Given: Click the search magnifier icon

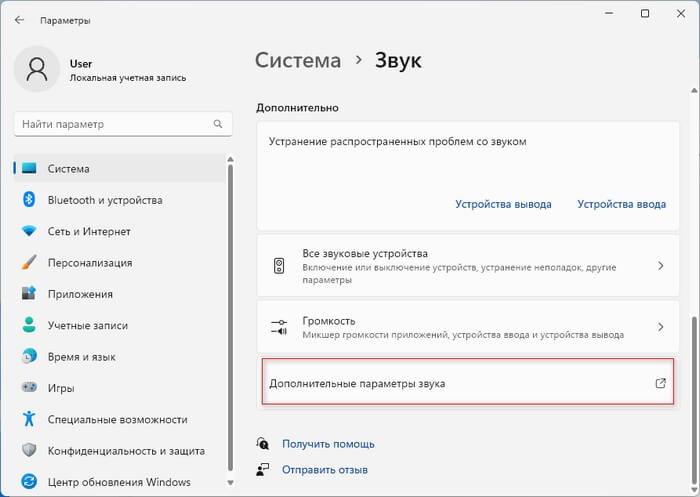Looking at the screenshot, I should pyautogui.click(x=217, y=124).
